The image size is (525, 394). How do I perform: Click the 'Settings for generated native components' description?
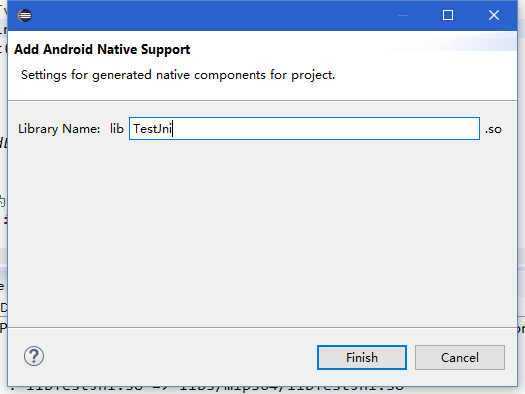coord(178,75)
